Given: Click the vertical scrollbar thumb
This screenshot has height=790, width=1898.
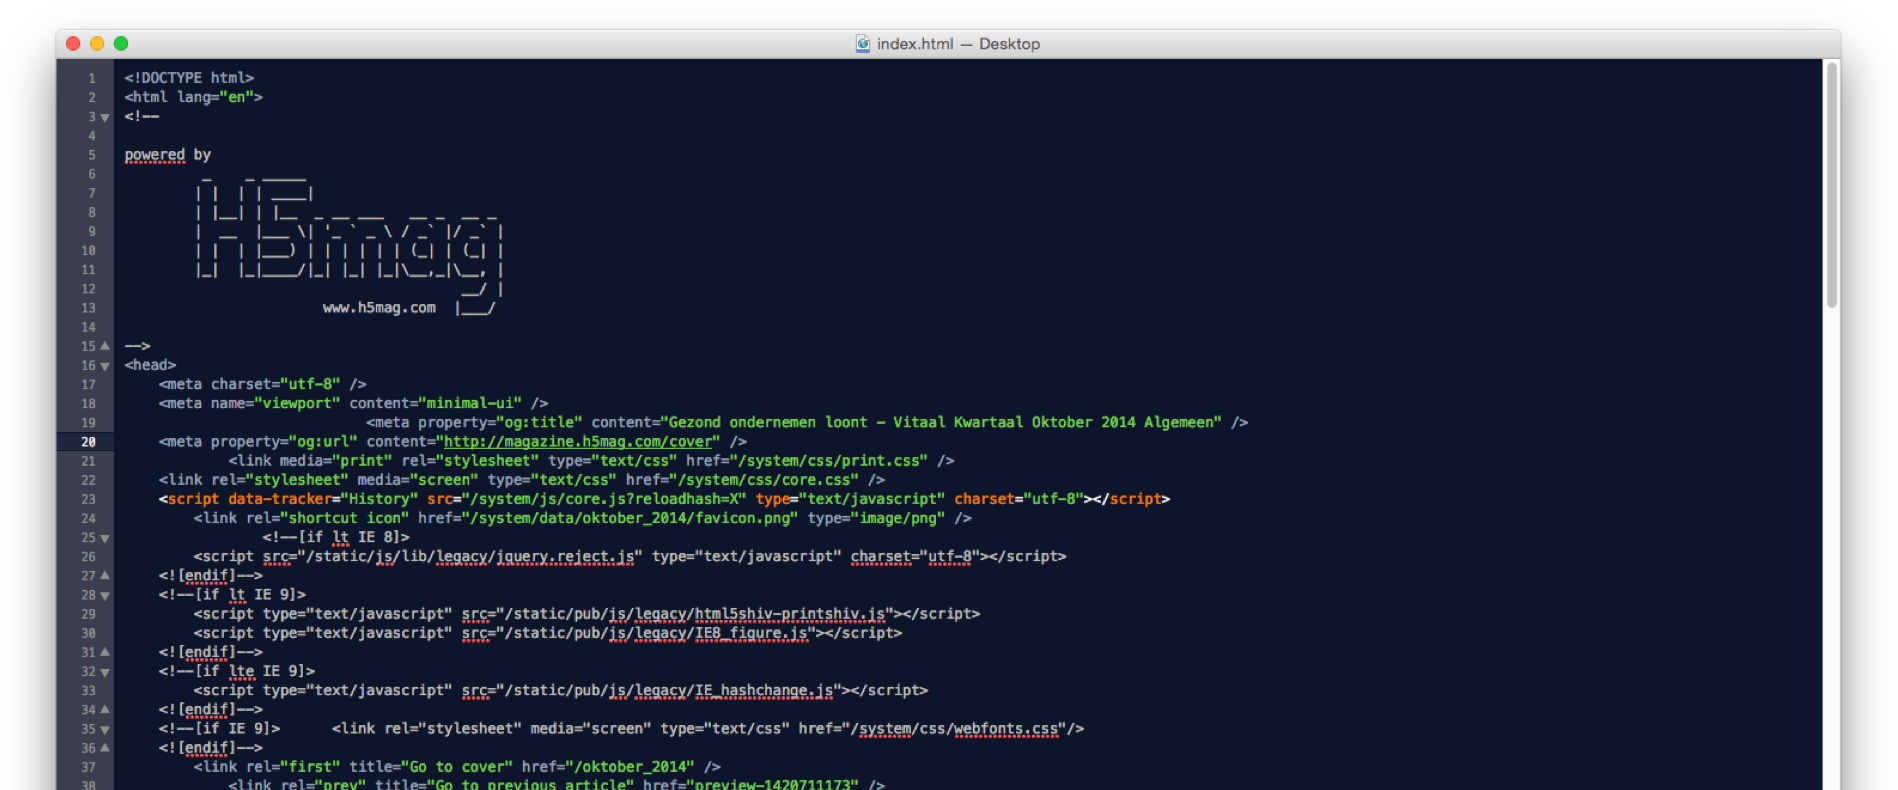Looking at the screenshot, I should pyautogui.click(x=1832, y=185).
